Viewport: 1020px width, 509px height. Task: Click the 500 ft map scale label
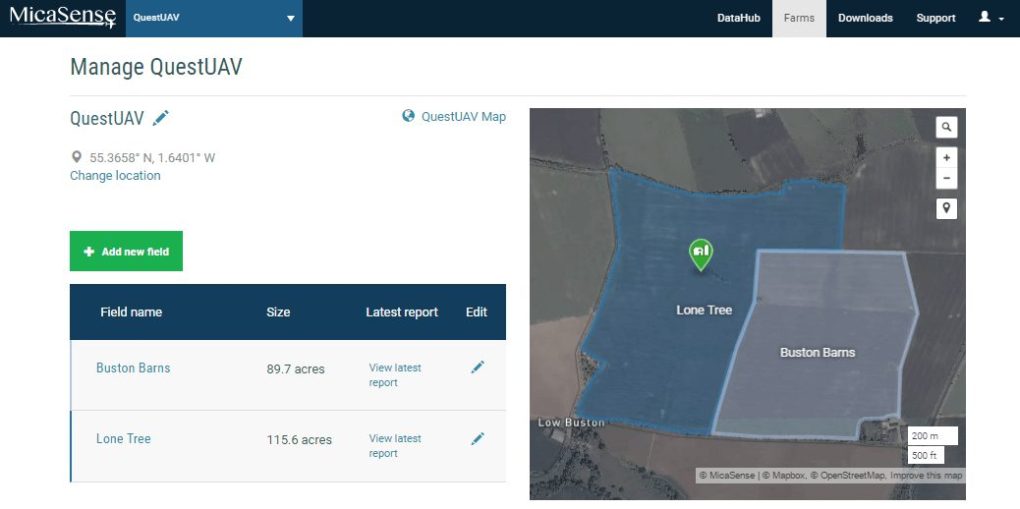point(926,455)
